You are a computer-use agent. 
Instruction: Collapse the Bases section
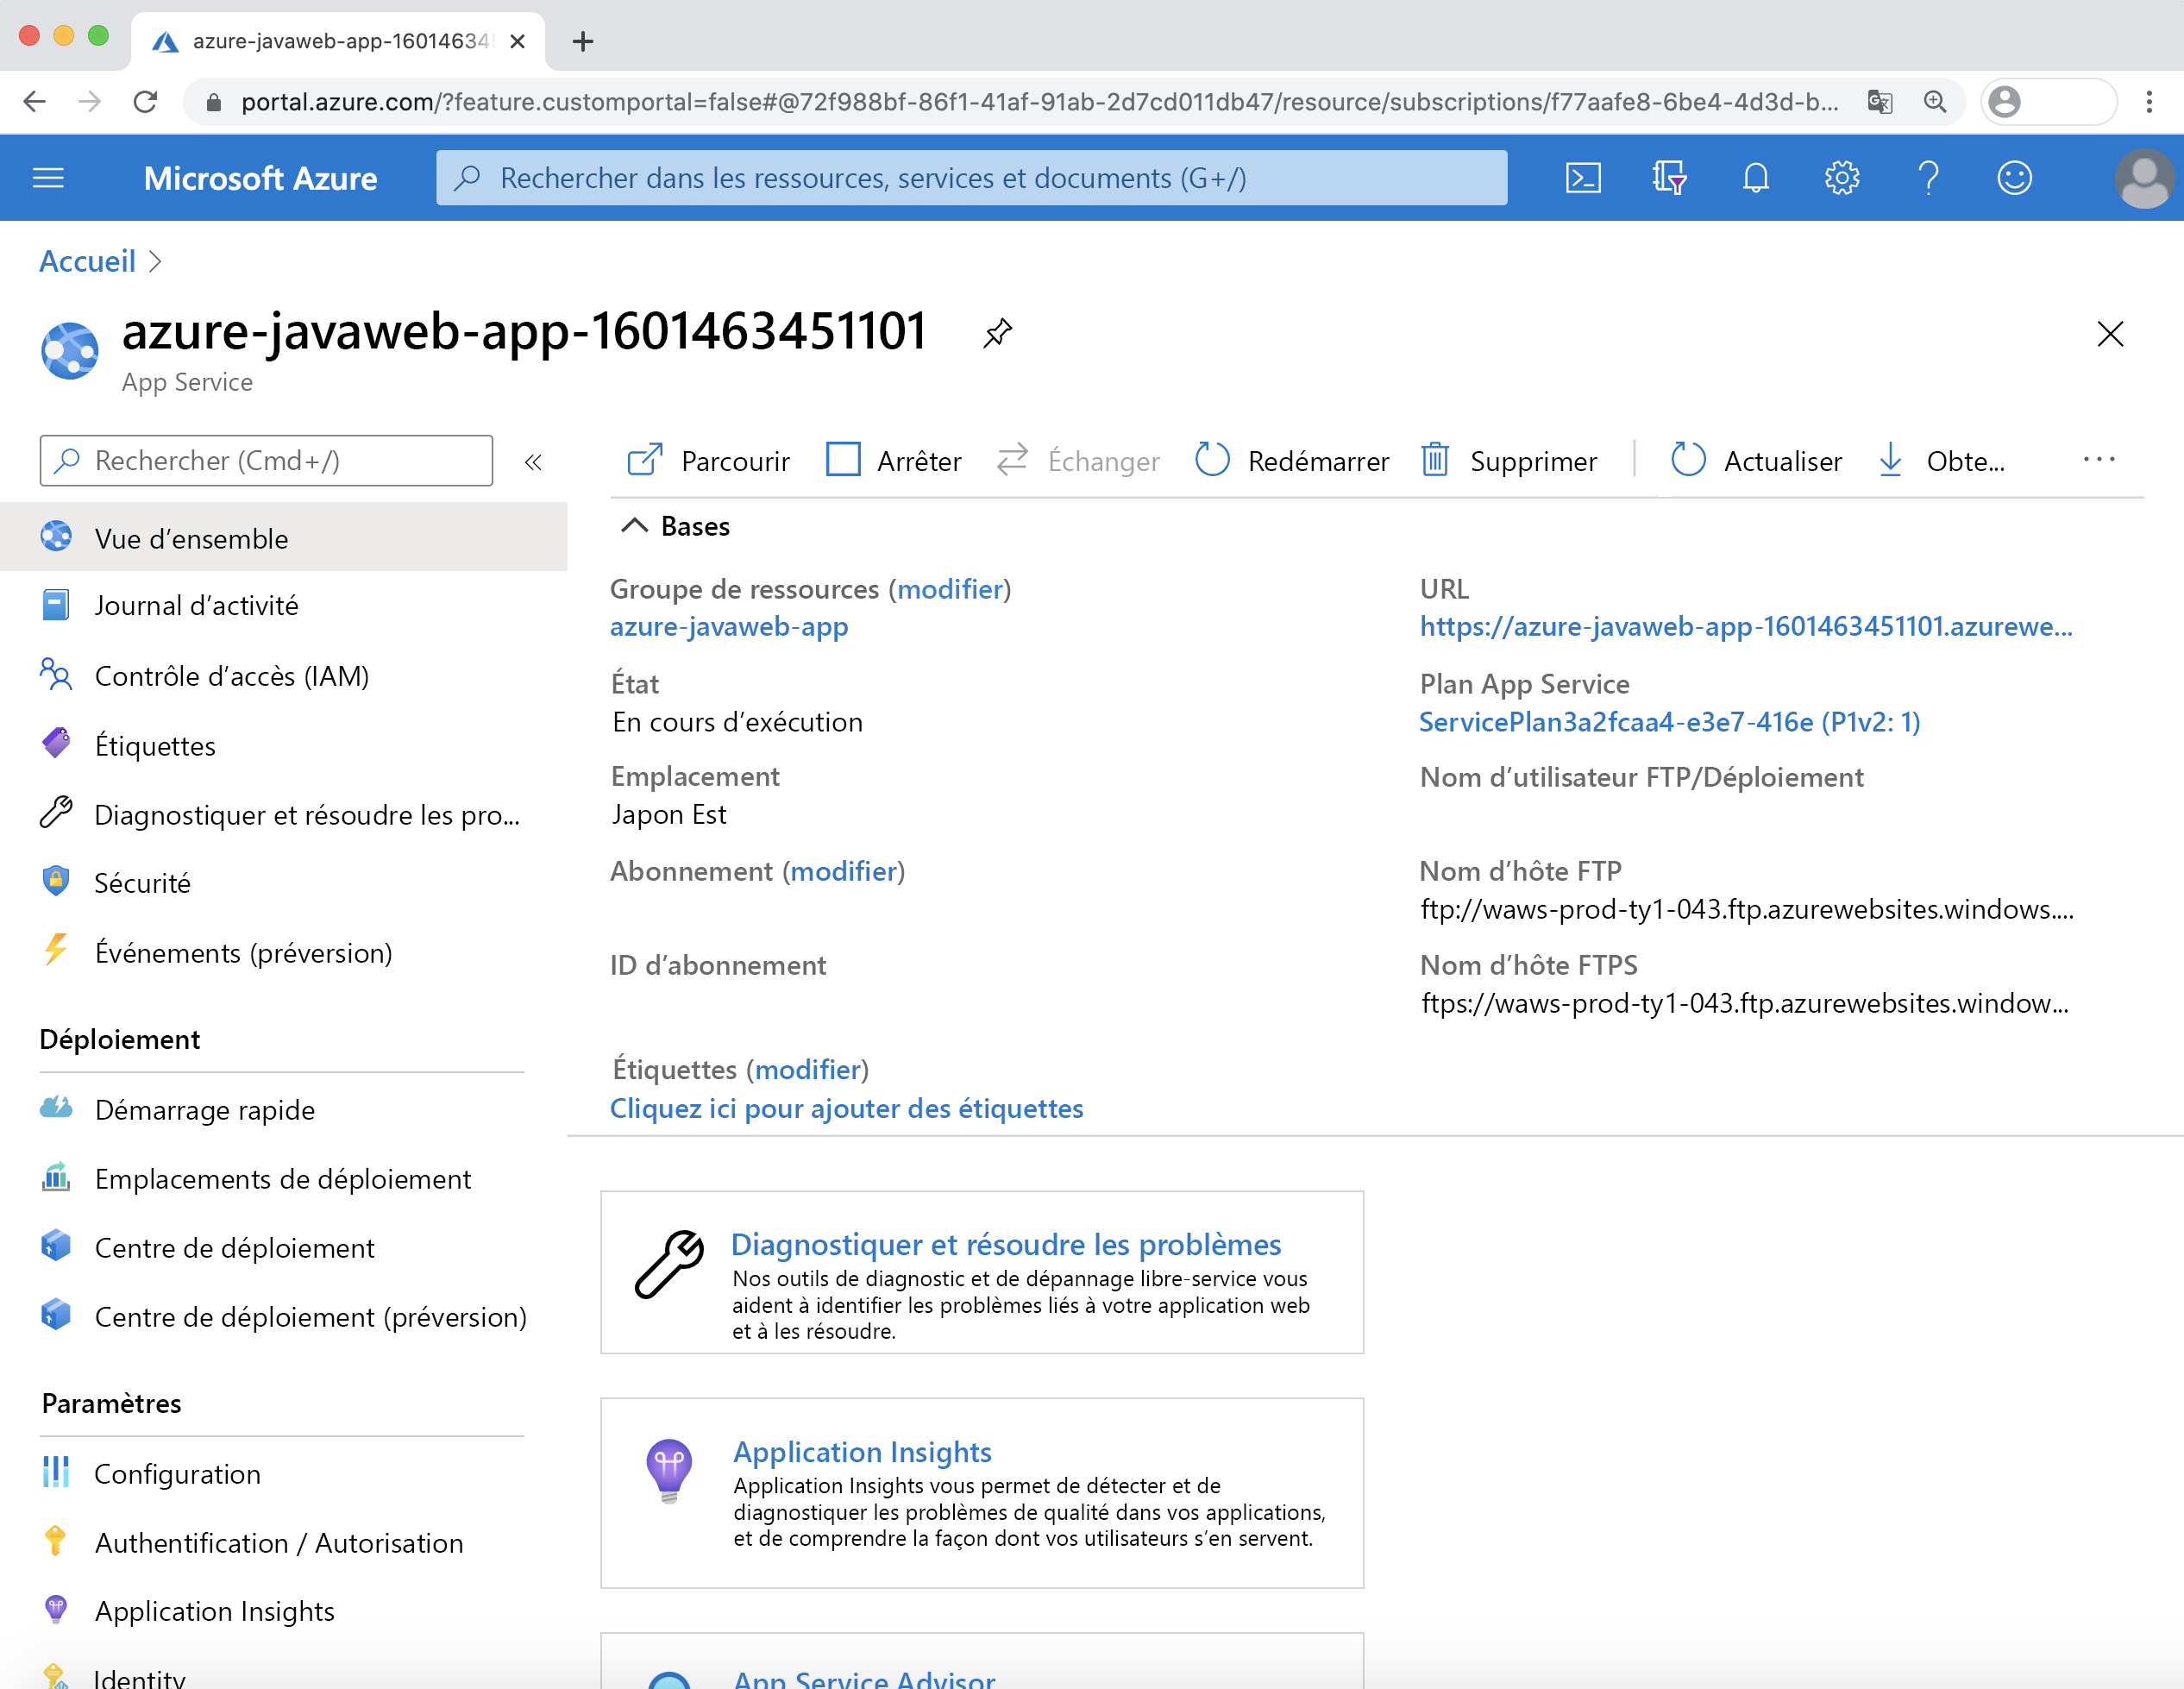634,526
